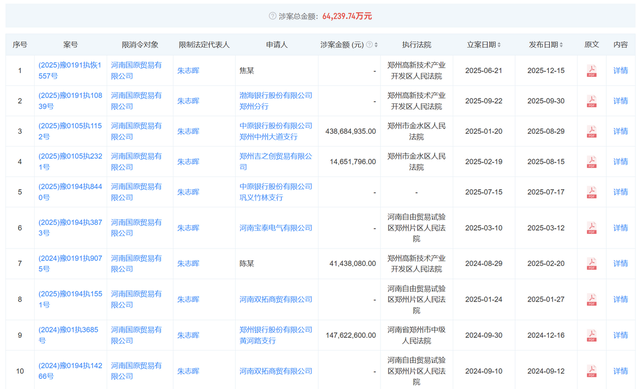Open PDF original for row 9

(591, 335)
